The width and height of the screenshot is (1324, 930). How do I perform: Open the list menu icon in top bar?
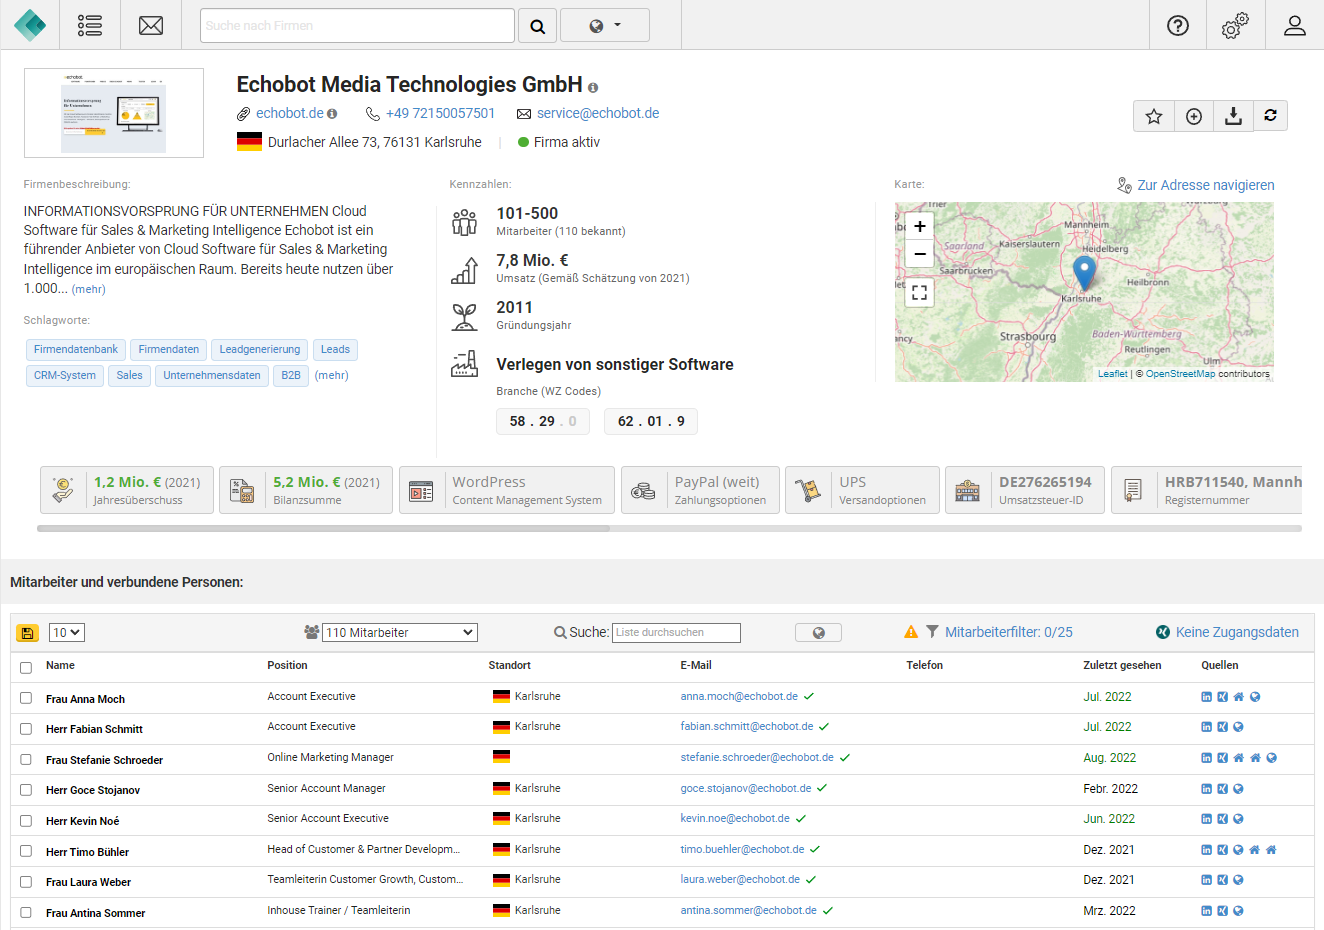click(90, 25)
